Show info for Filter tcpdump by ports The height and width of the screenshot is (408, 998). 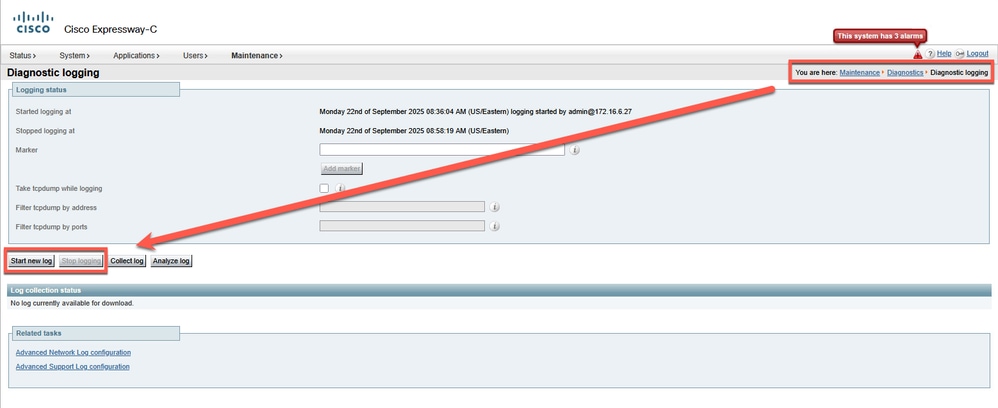(x=495, y=227)
